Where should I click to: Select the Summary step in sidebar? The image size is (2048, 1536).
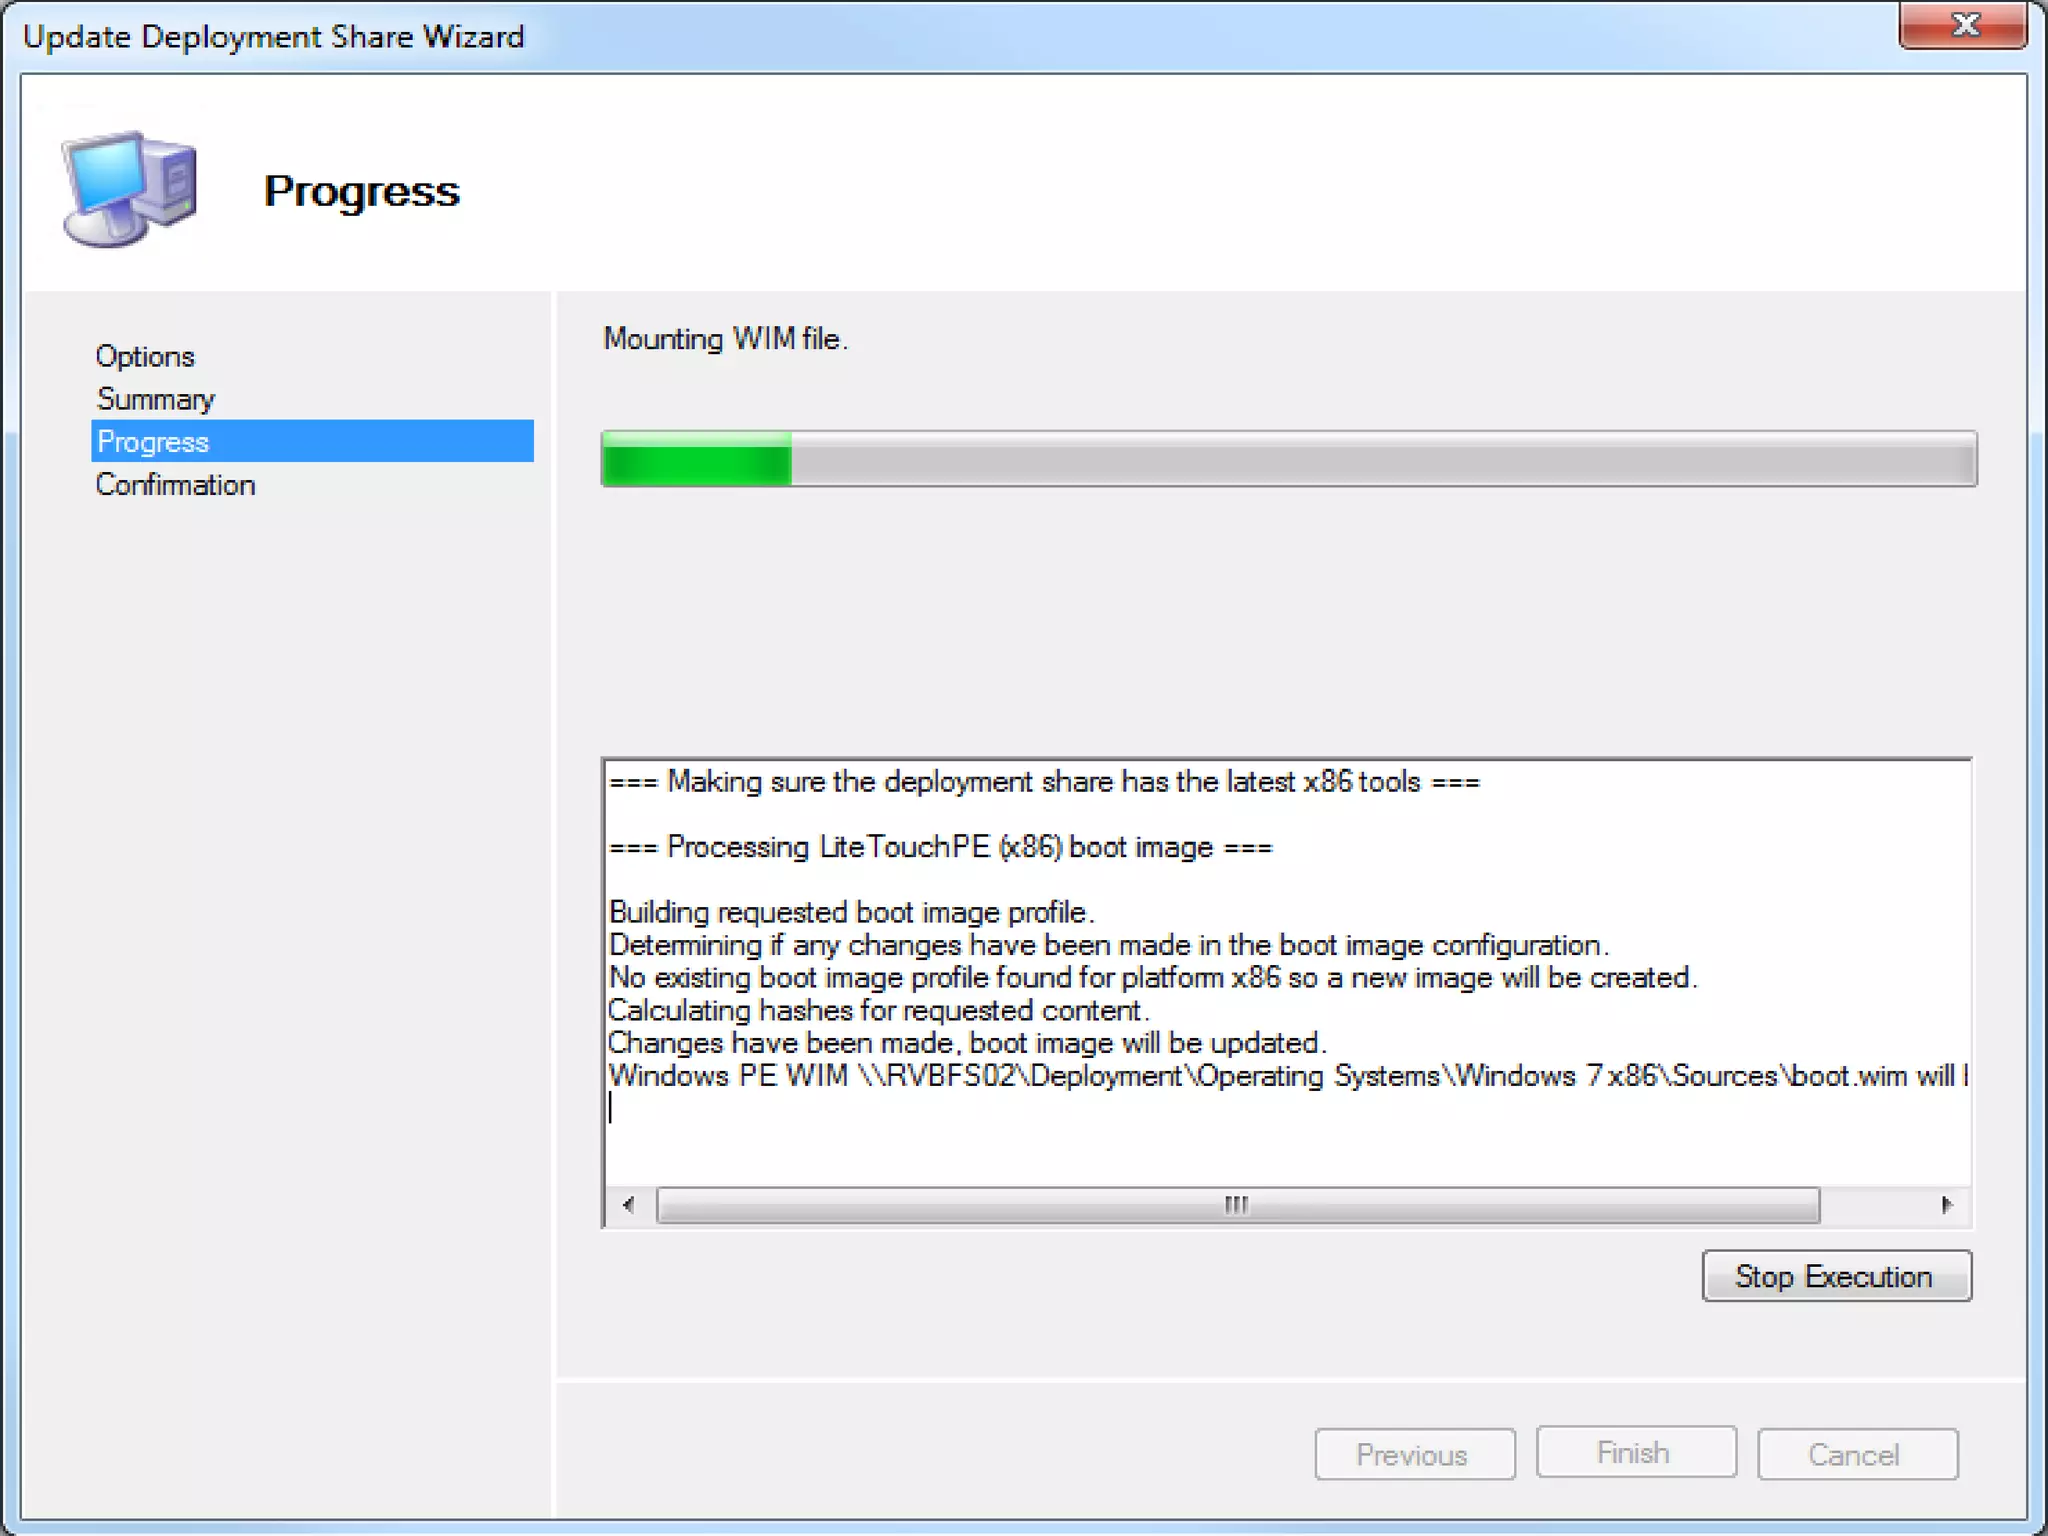(156, 399)
